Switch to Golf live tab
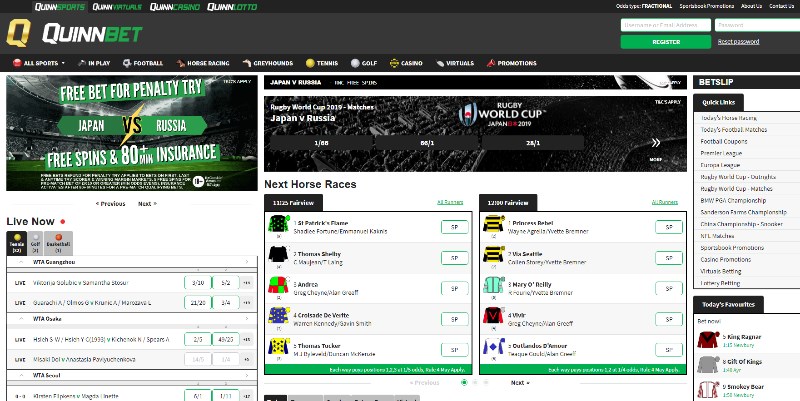The width and height of the screenshot is (800, 401). 35,243
